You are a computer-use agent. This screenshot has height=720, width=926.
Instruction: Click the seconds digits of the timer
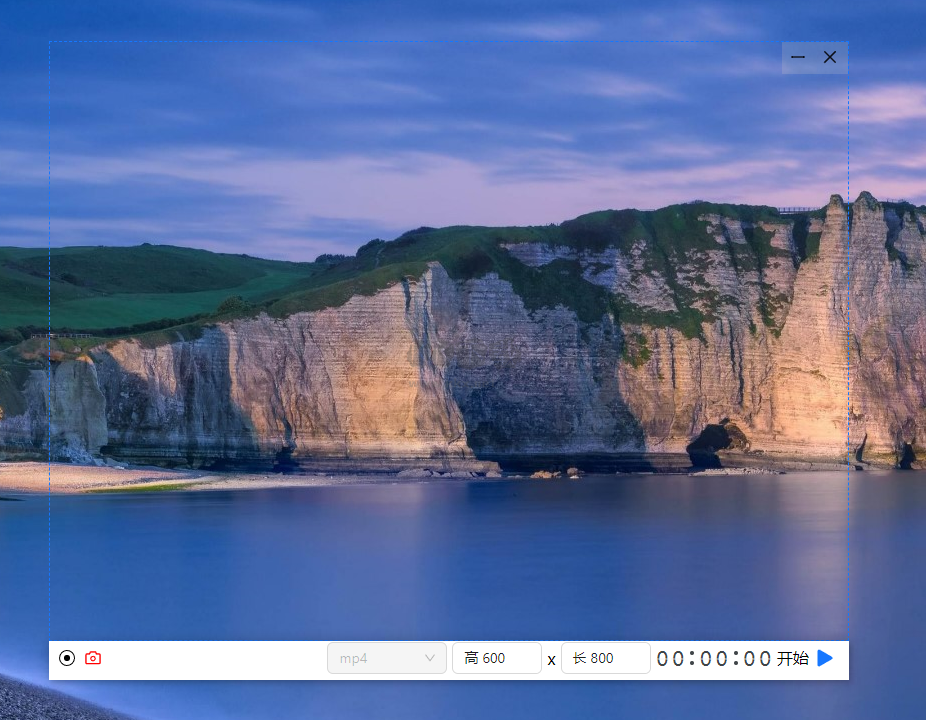pyautogui.click(x=758, y=659)
